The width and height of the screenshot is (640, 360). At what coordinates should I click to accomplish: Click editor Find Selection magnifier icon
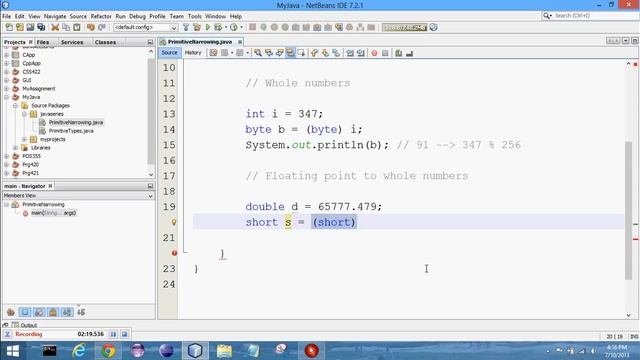tap(258, 53)
